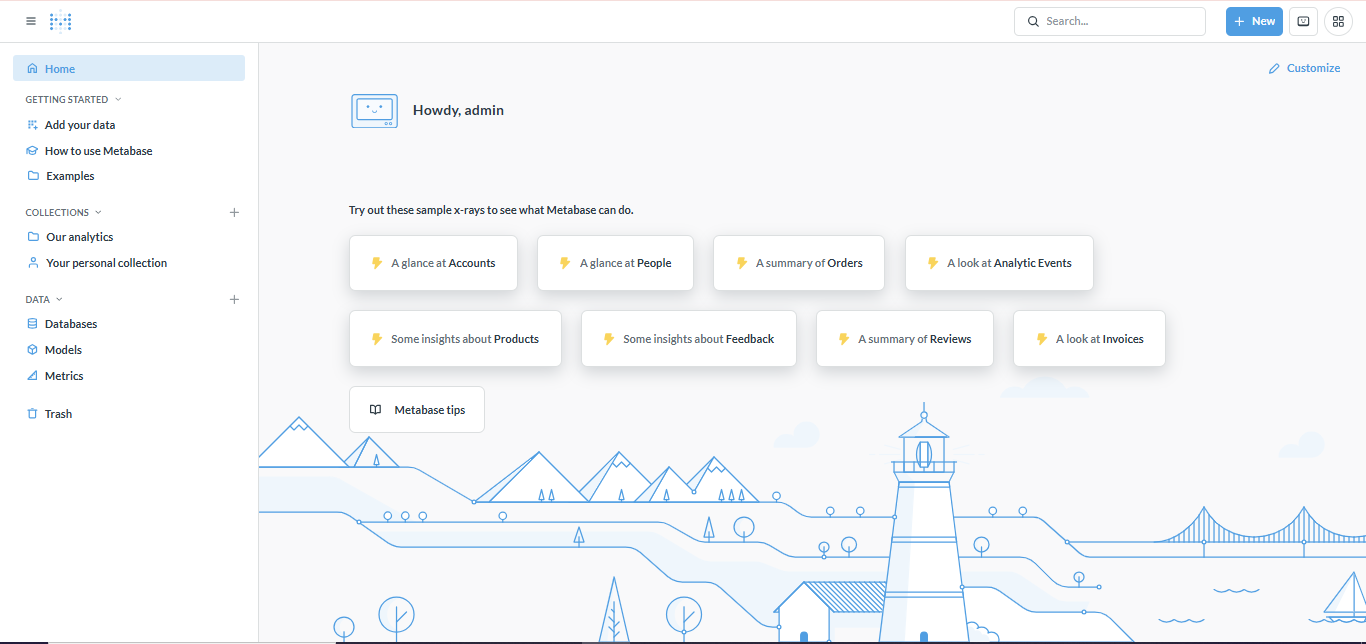Open A summary of Orders x-ray
This screenshot has height=644, width=1366.
(x=799, y=263)
